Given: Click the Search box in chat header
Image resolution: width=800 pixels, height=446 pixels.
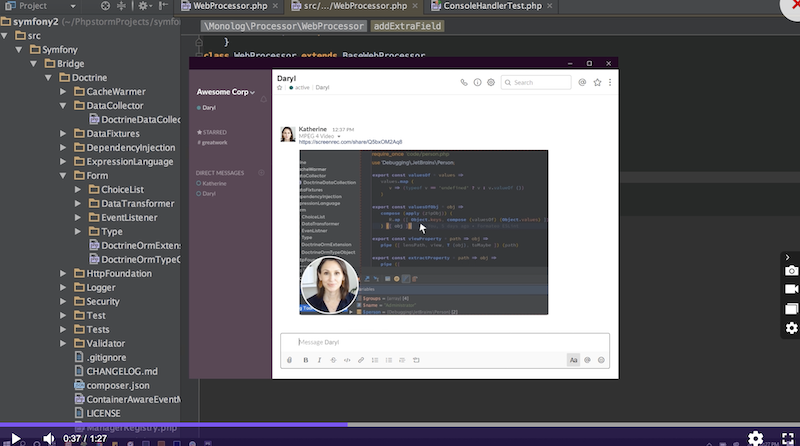Looking at the screenshot, I should click(x=536, y=82).
